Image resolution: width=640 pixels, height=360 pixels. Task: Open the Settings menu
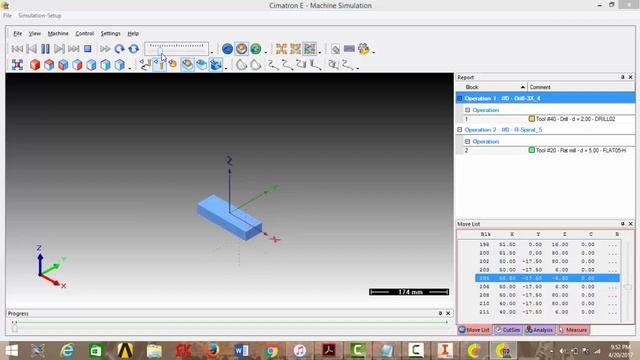tap(111, 33)
